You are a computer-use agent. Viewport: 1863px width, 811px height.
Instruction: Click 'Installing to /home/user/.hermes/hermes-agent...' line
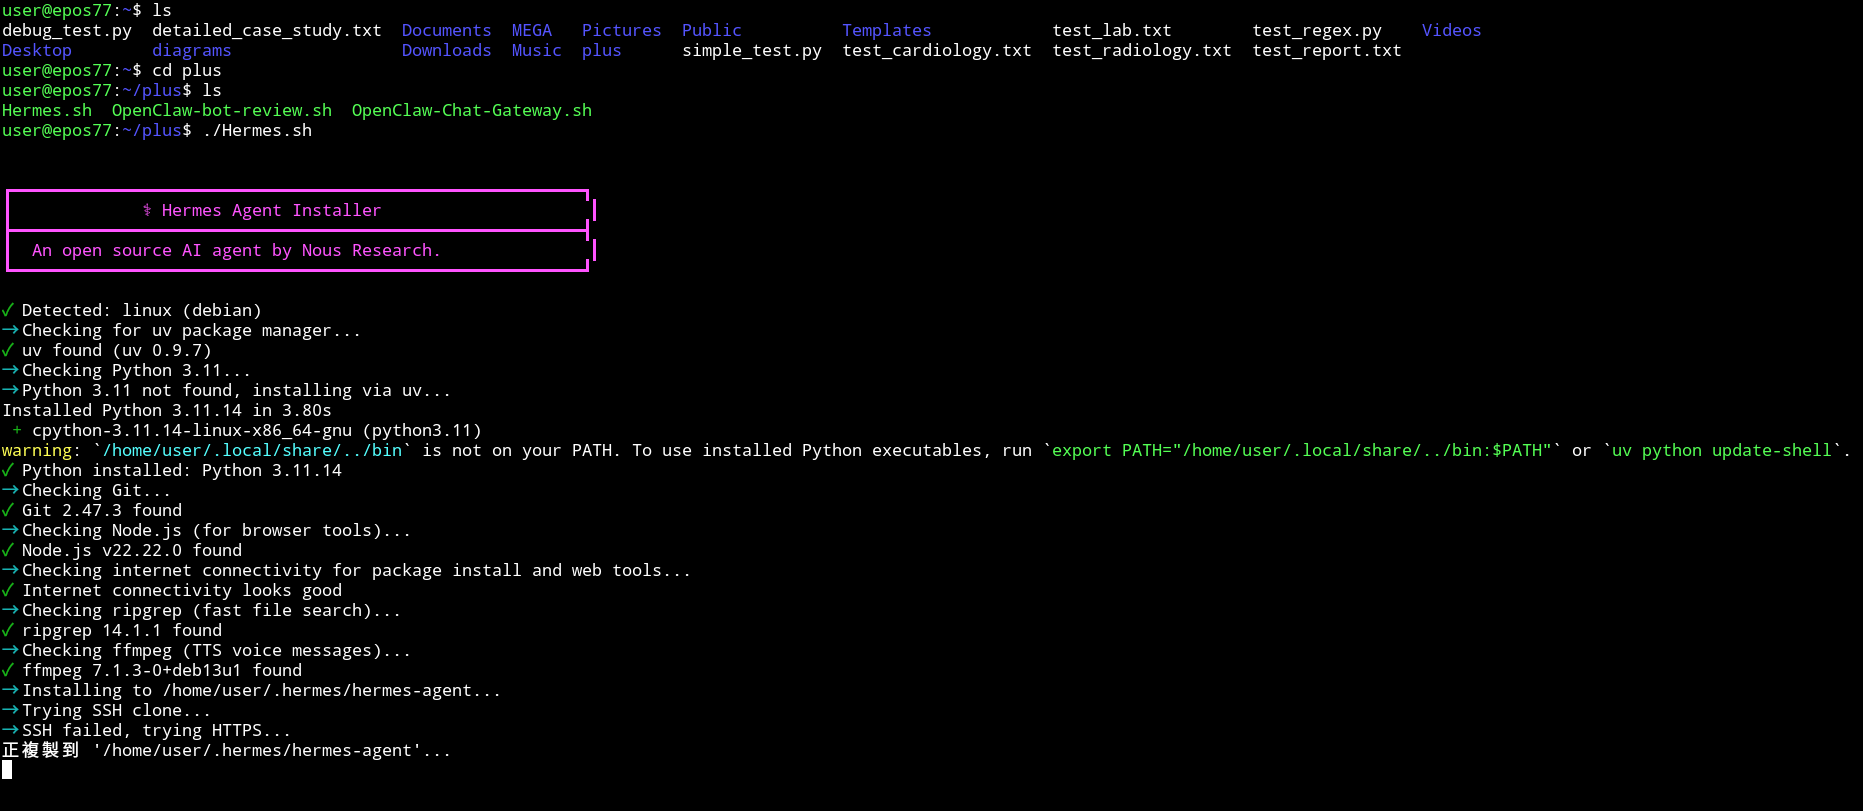[x=252, y=691]
